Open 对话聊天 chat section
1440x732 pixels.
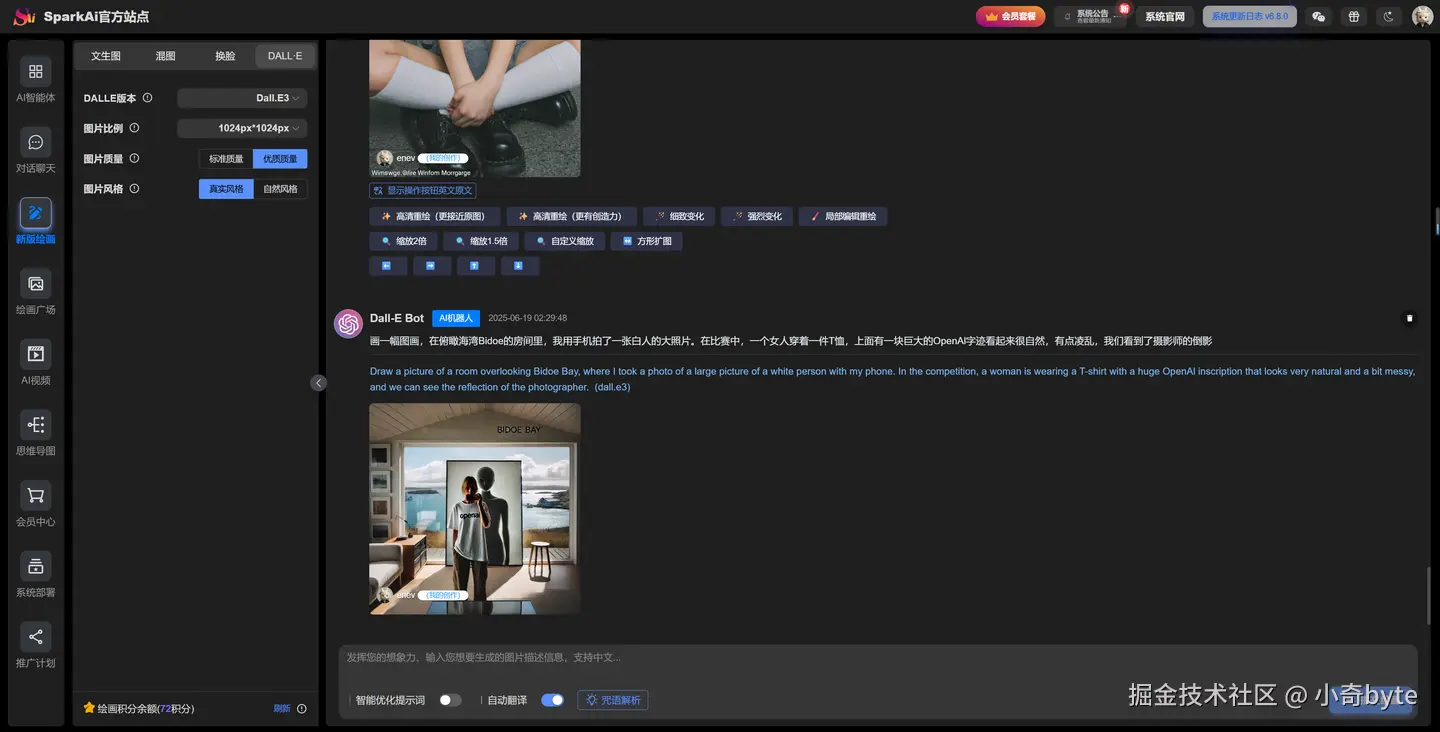point(36,151)
